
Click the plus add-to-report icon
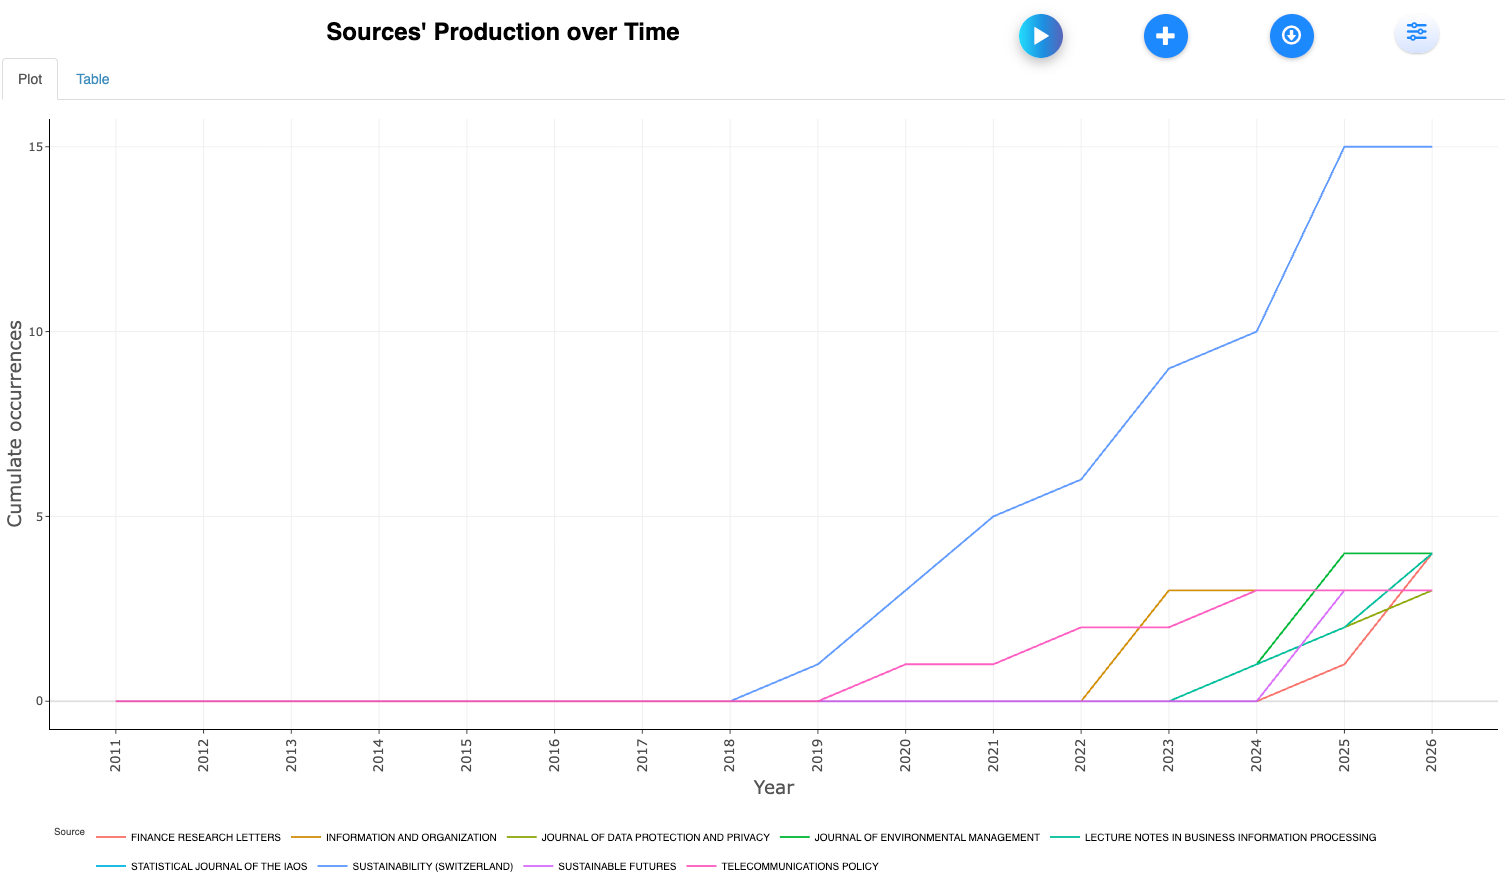coord(1165,36)
